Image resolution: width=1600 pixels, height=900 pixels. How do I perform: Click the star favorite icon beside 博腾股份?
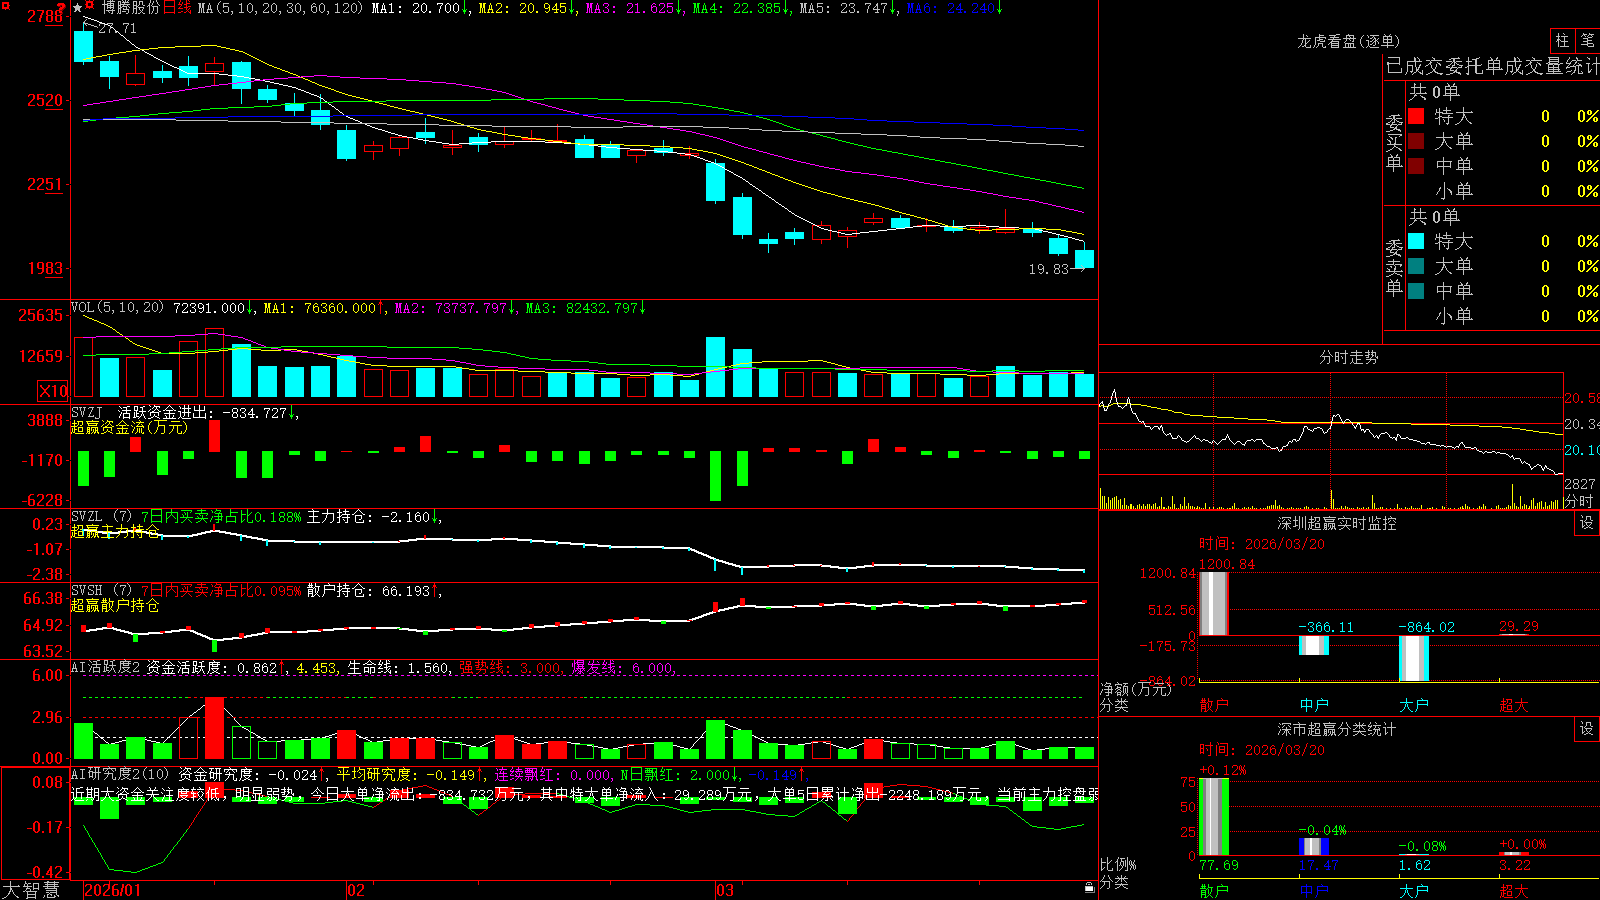click(x=78, y=8)
